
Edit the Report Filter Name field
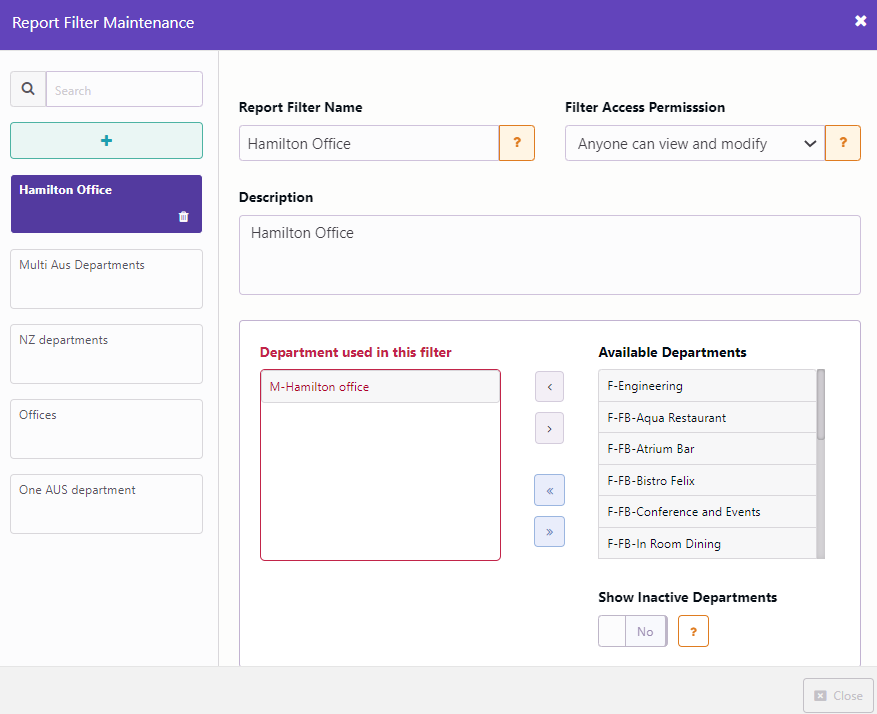tap(369, 143)
